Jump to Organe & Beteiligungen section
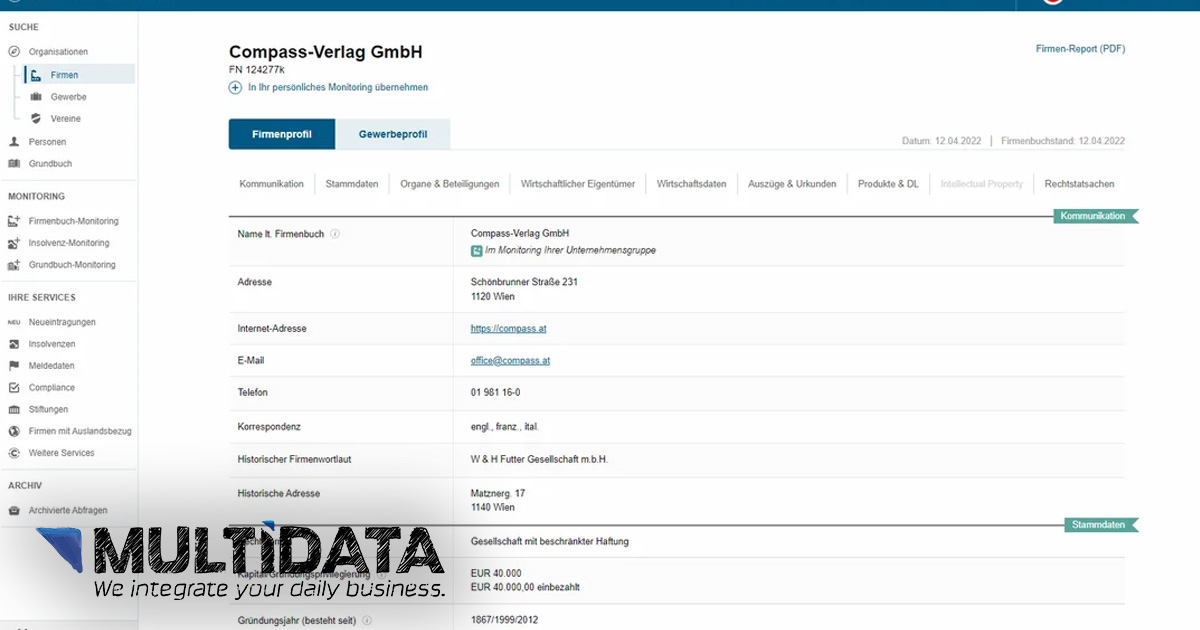Viewport: 1200px width, 630px height. coord(449,184)
